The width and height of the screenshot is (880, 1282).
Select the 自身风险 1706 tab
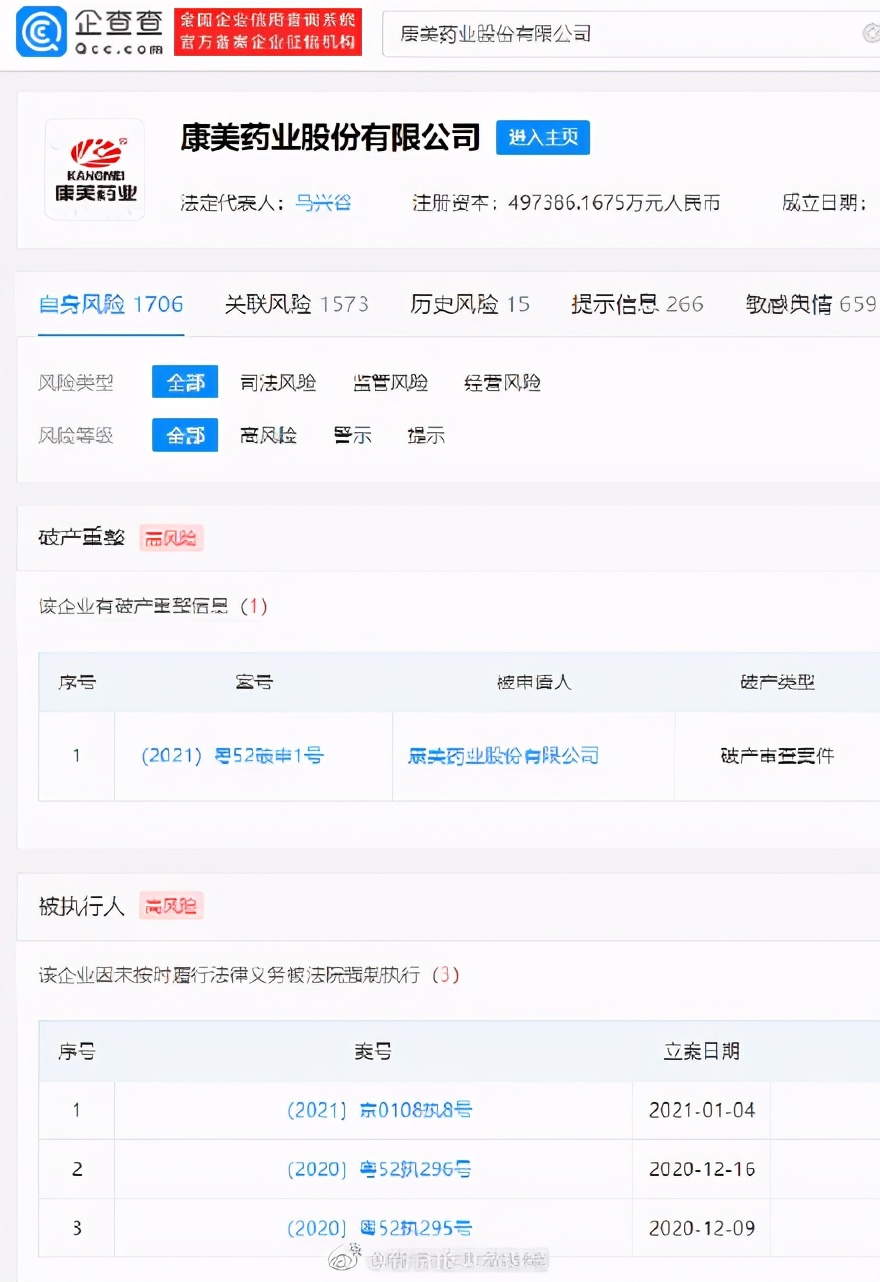110,304
